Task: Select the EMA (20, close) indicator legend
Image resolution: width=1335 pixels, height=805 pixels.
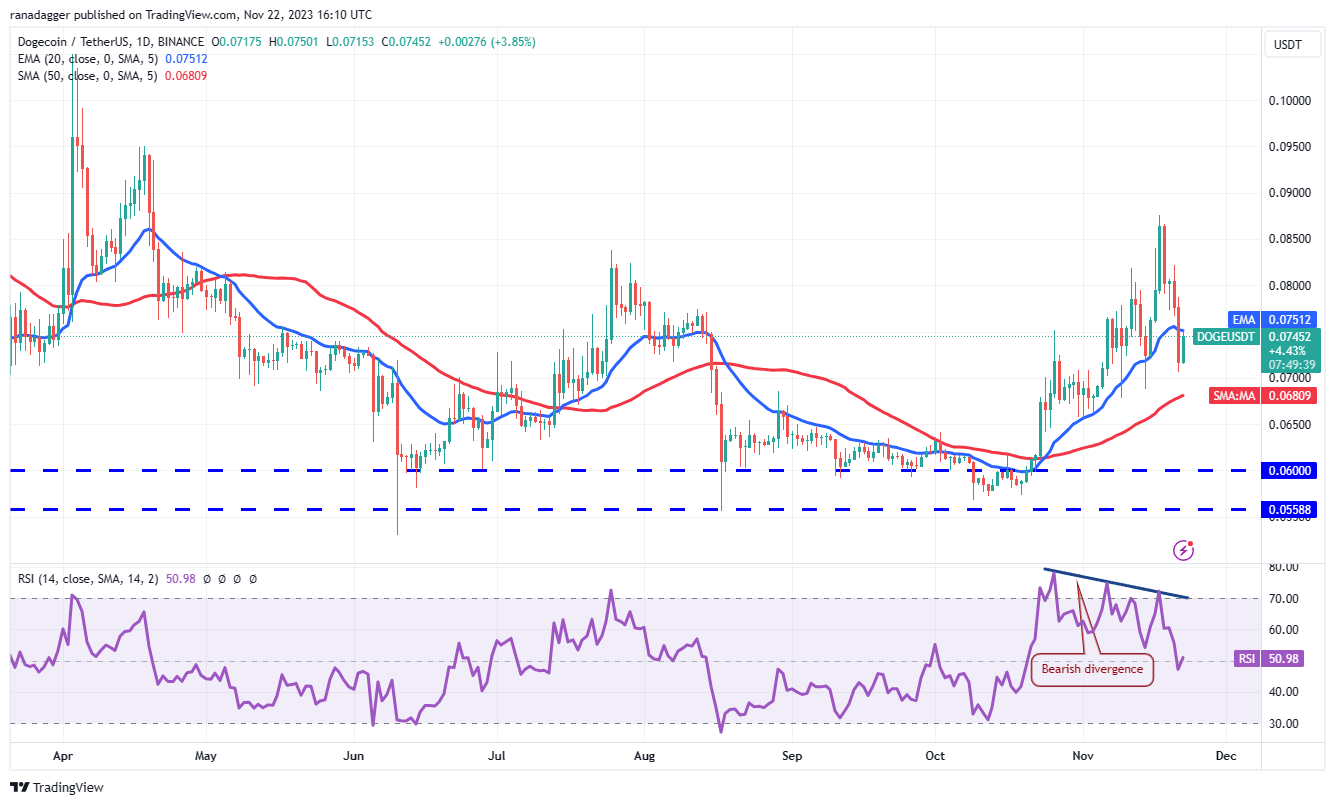Action: 100,58
